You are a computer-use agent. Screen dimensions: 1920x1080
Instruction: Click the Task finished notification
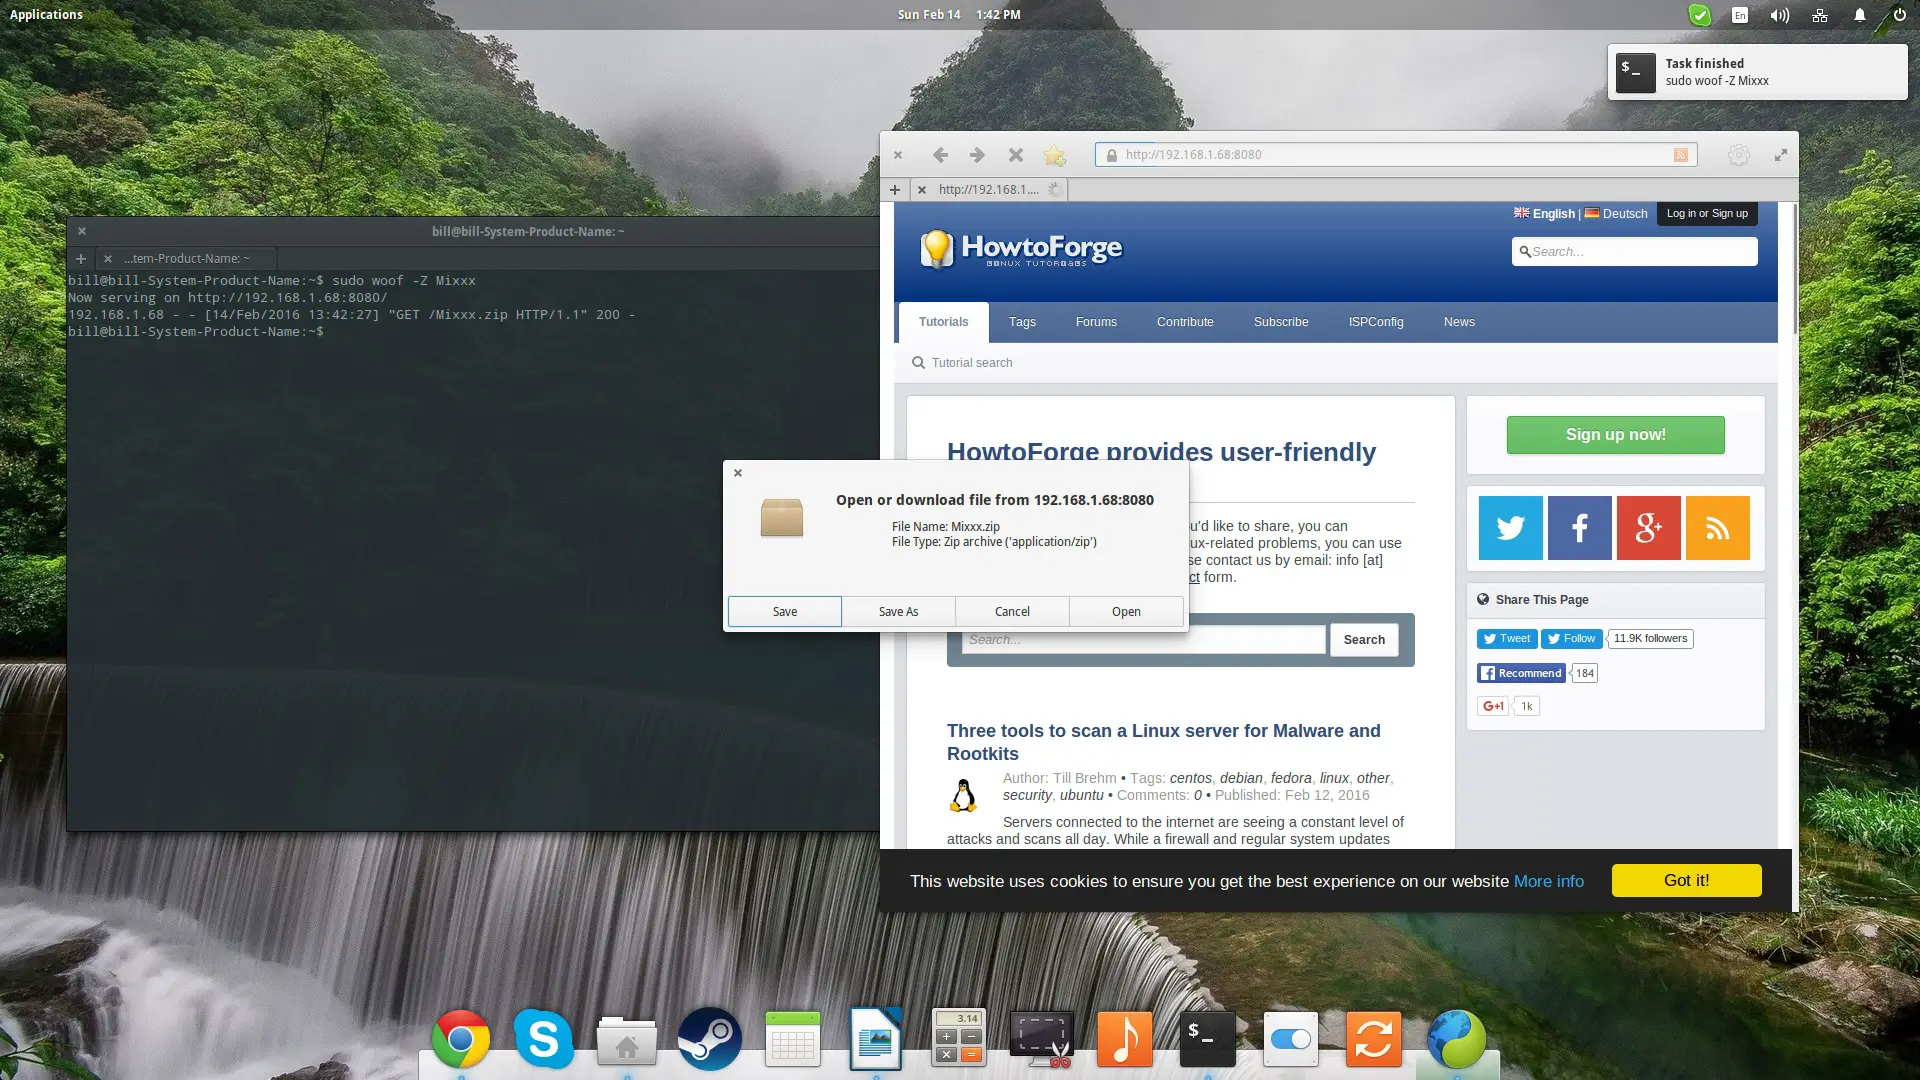tap(1757, 72)
